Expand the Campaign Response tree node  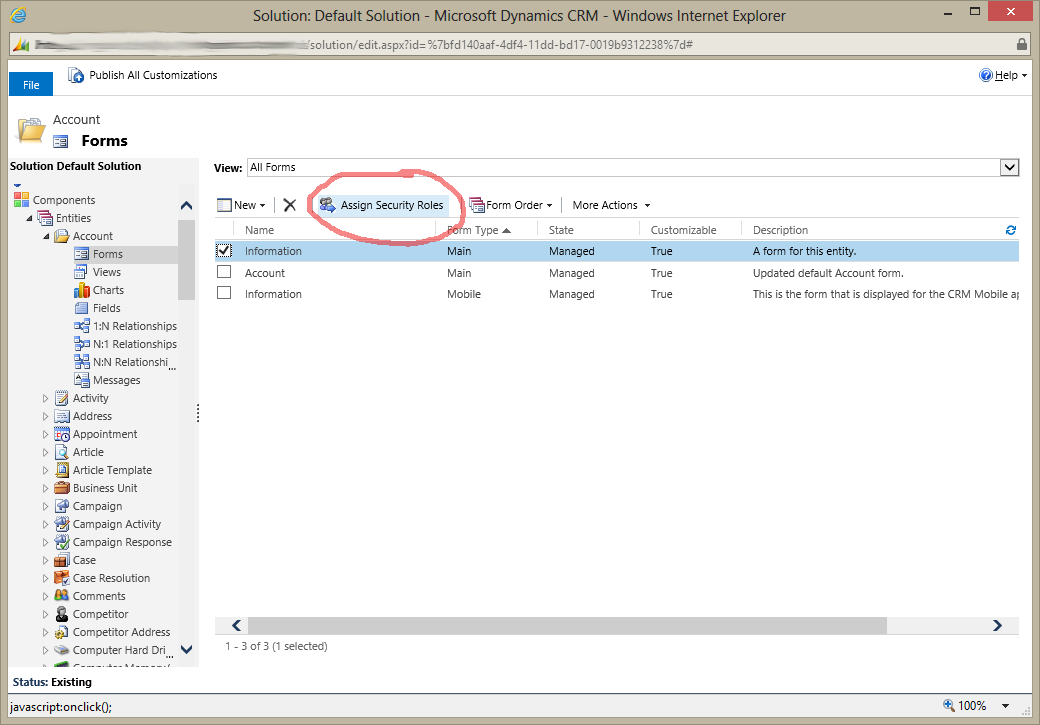coord(45,542)
